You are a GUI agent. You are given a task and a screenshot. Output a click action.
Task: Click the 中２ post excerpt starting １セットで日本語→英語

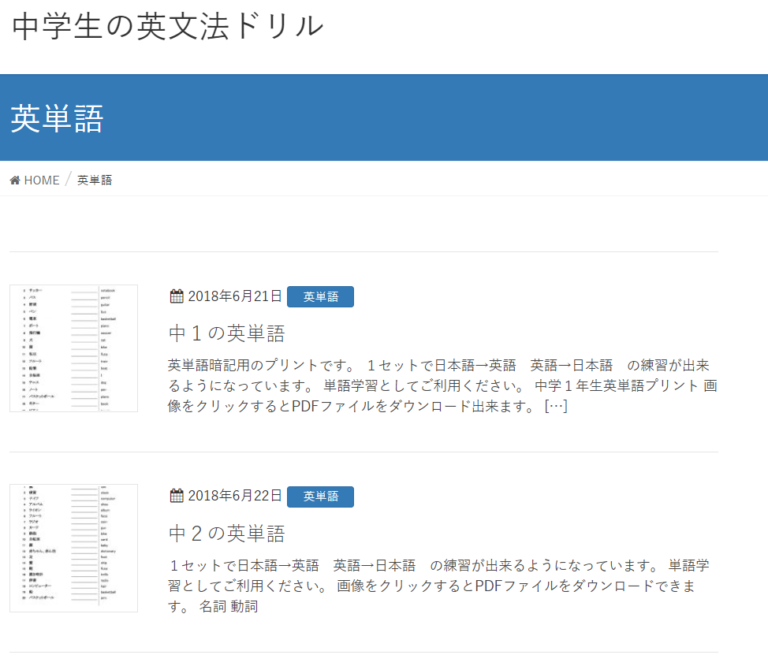pos(439,586)
